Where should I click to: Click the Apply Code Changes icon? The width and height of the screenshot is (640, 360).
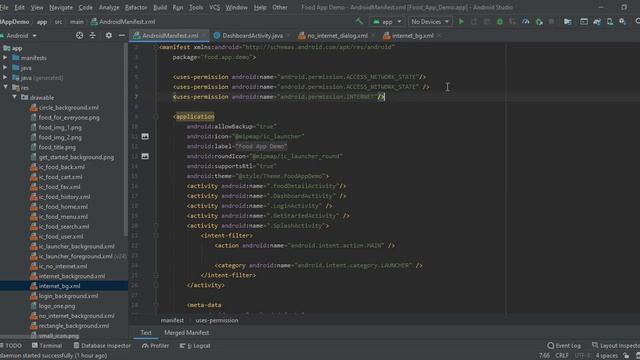pyautogui.click(x=487, y=22)
